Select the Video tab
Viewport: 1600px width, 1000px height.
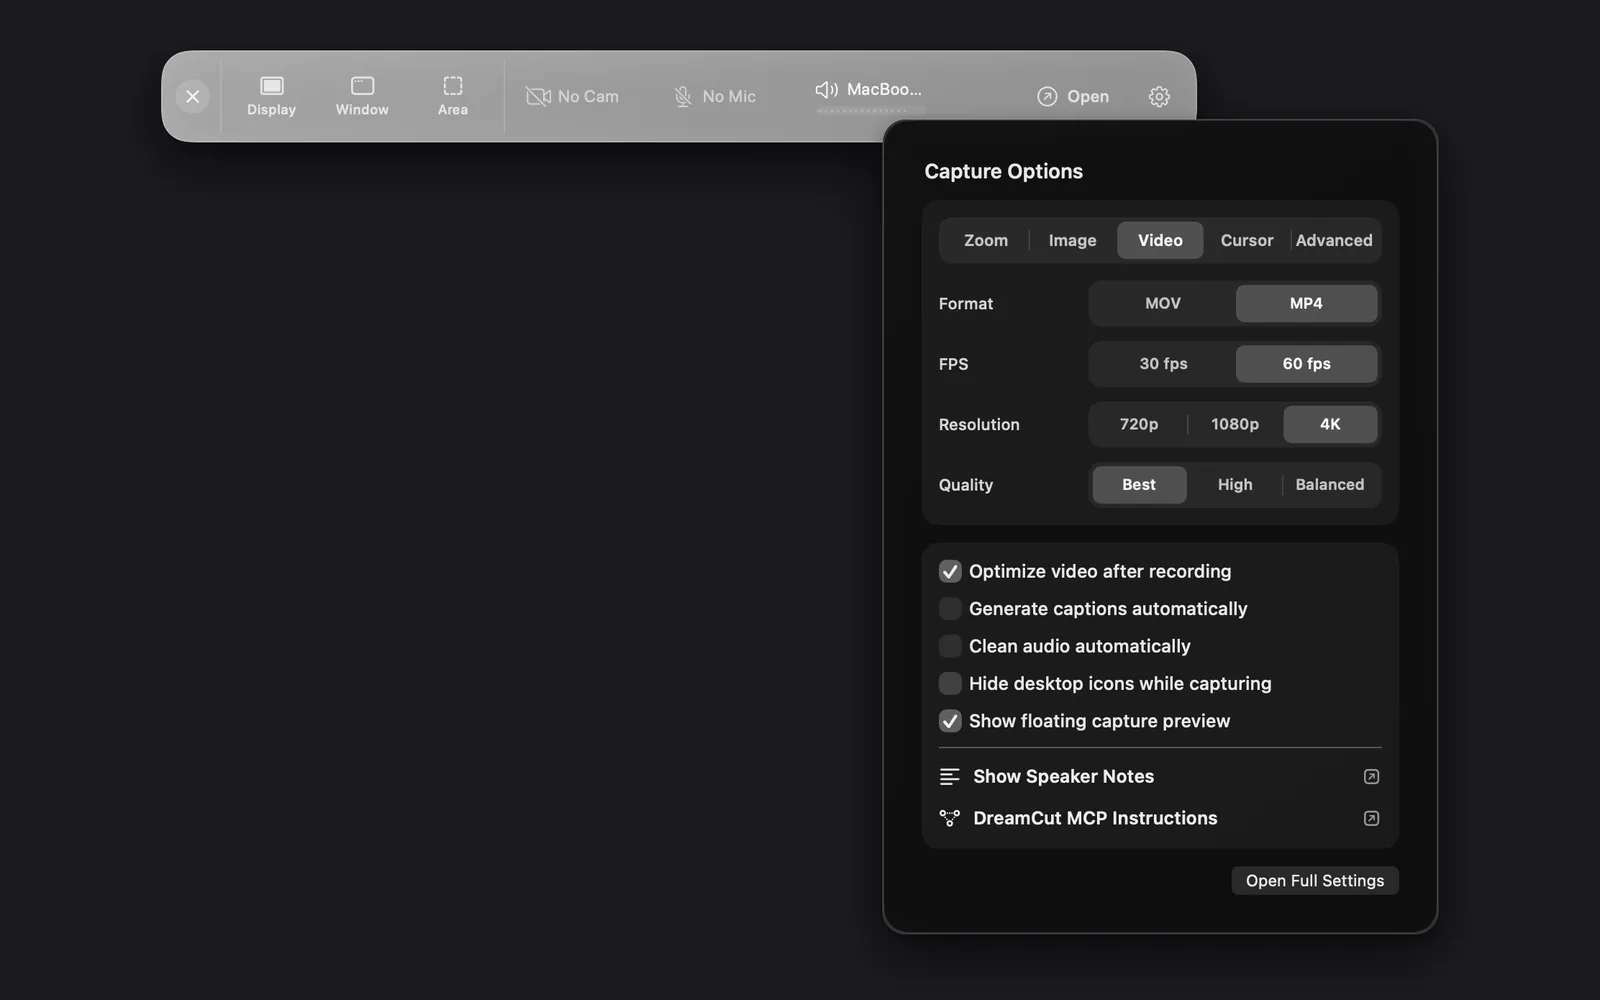(x=1160, y=240)
